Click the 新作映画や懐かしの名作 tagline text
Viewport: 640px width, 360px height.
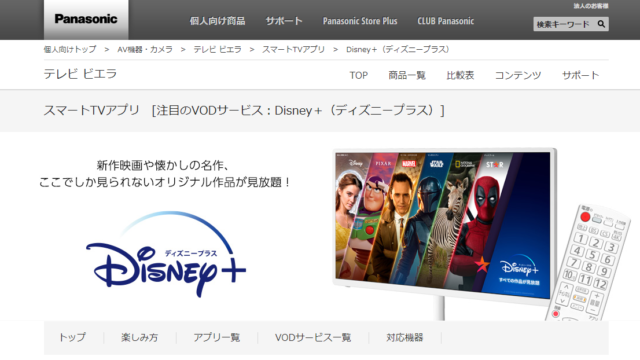[x=164, y=165]
